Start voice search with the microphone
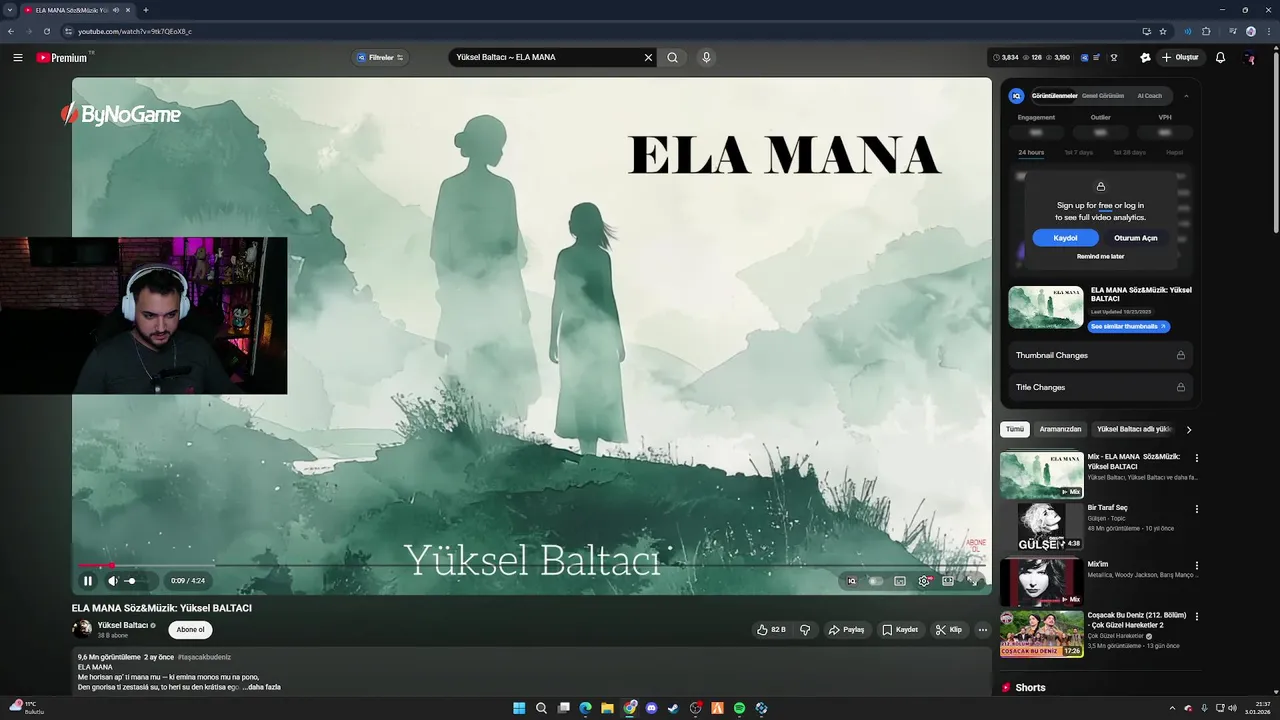Image resolution: width=1280 pixels, height=720 pixels. (x=706, y=58)
